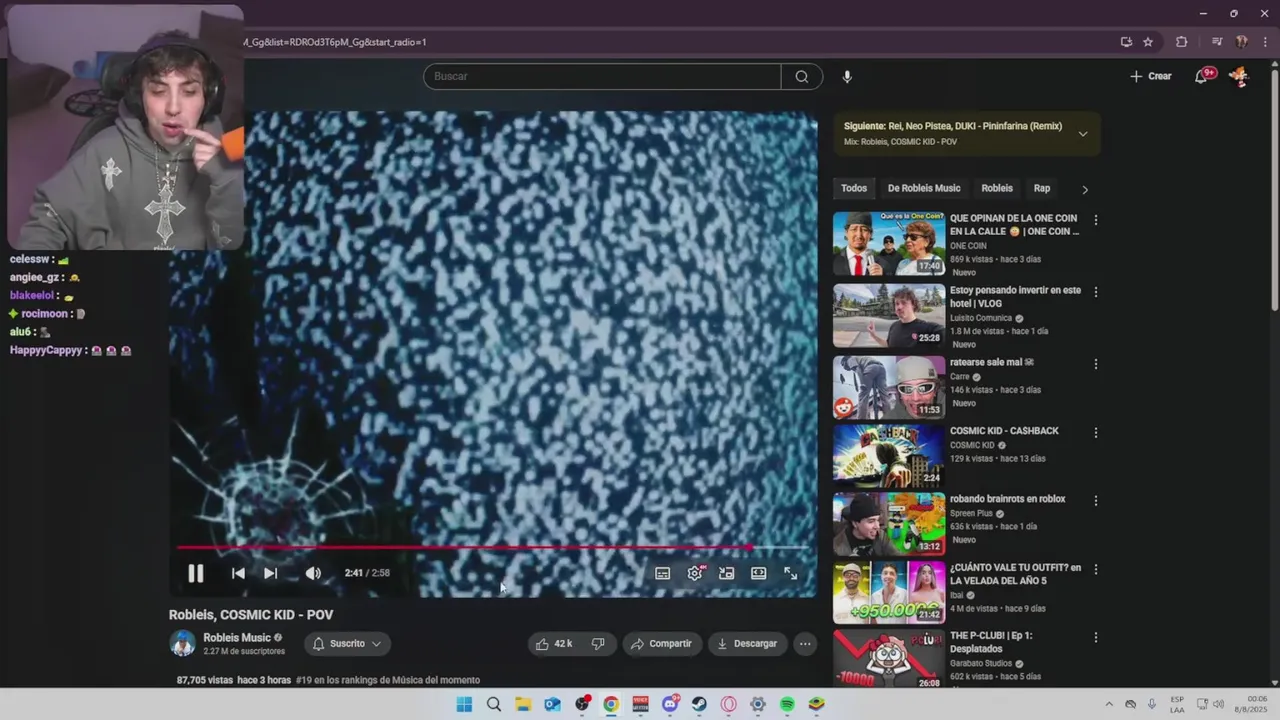1280x720 pixels.
Task: Open the Robleis Music channel name
Action: [x=237, y=638]
